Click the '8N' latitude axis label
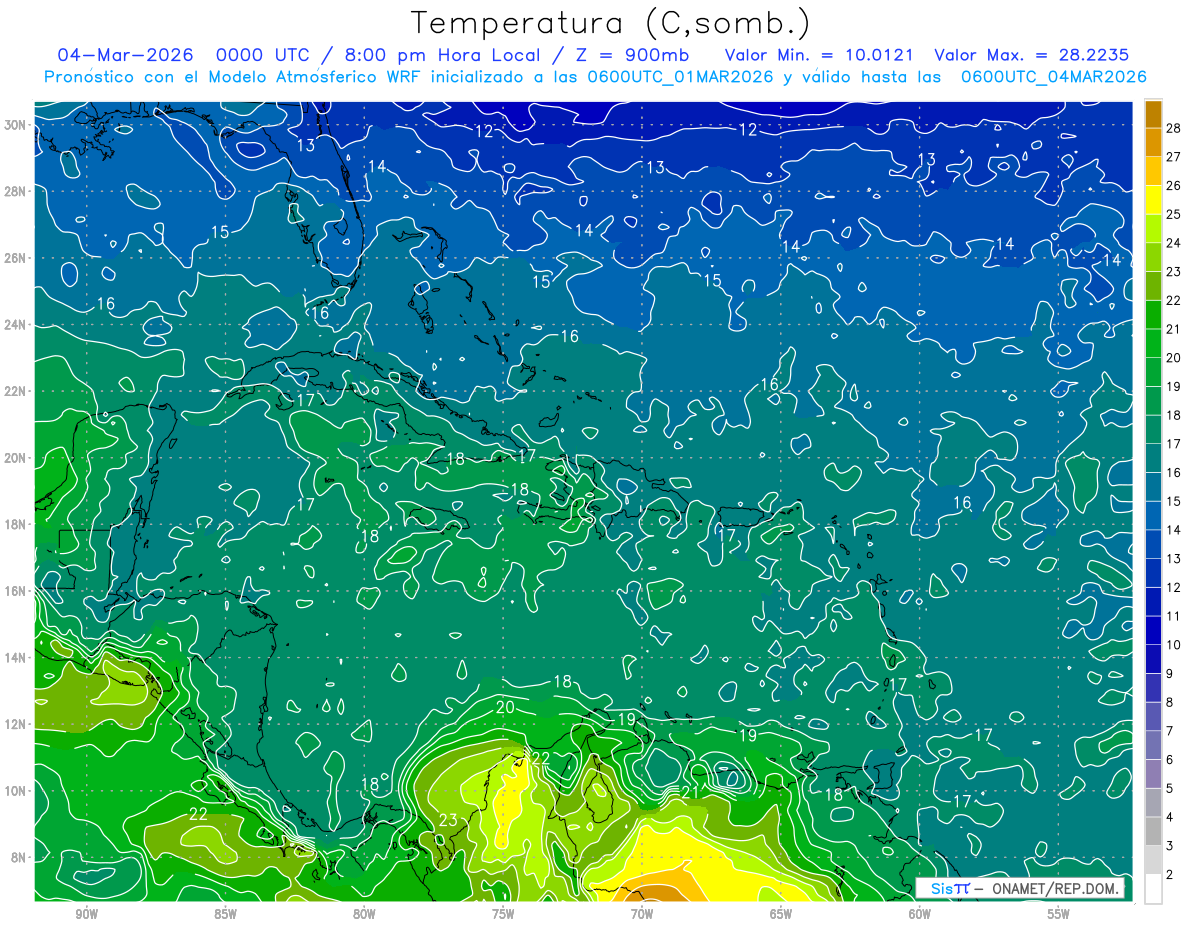This screenshot has height=927, width=1200. [x=19, y=857]
